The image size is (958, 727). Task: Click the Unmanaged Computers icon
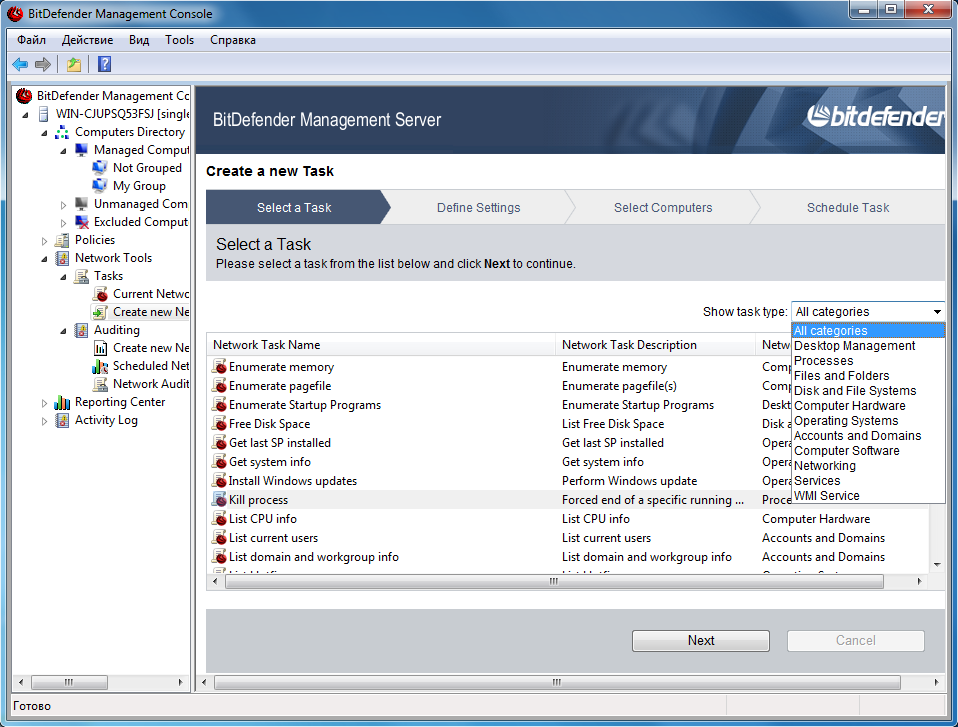click(81, 204)
